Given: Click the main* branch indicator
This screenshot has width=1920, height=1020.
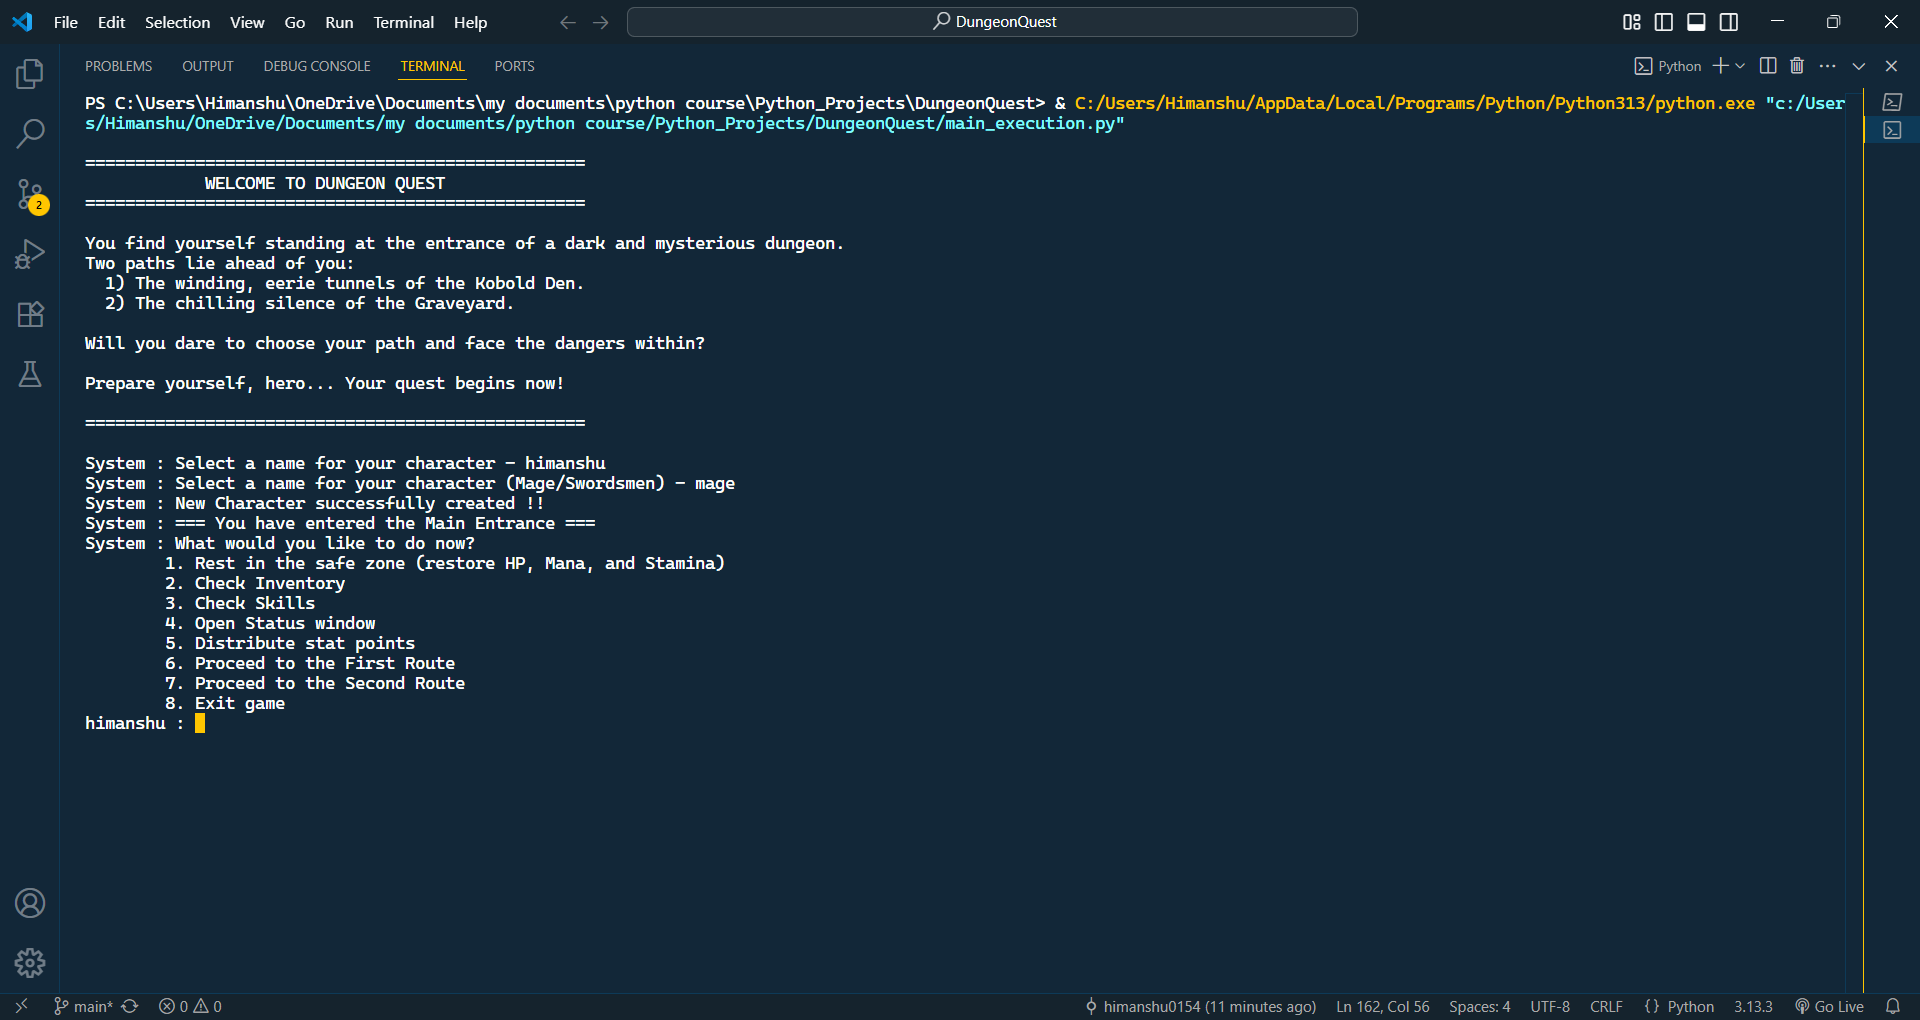Looking at the screenshot, I should 83,1006.
